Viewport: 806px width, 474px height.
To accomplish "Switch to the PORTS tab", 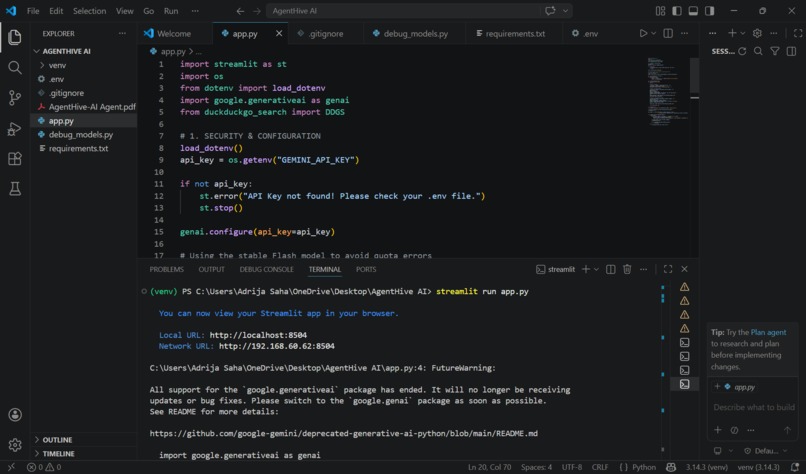I will click(366, 269).
